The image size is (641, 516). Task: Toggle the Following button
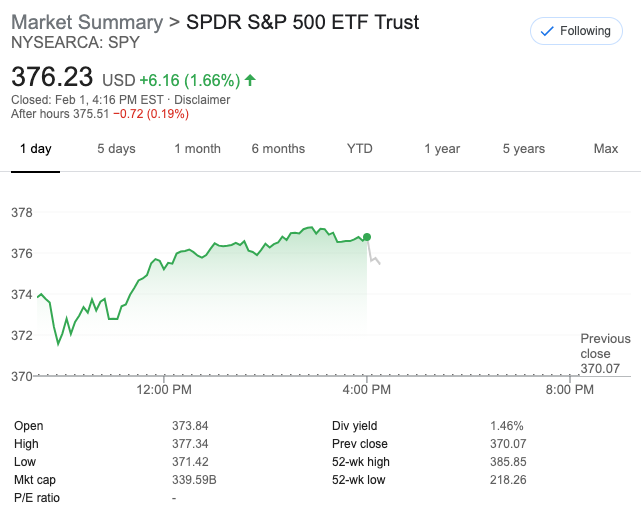tap(575, 31)
